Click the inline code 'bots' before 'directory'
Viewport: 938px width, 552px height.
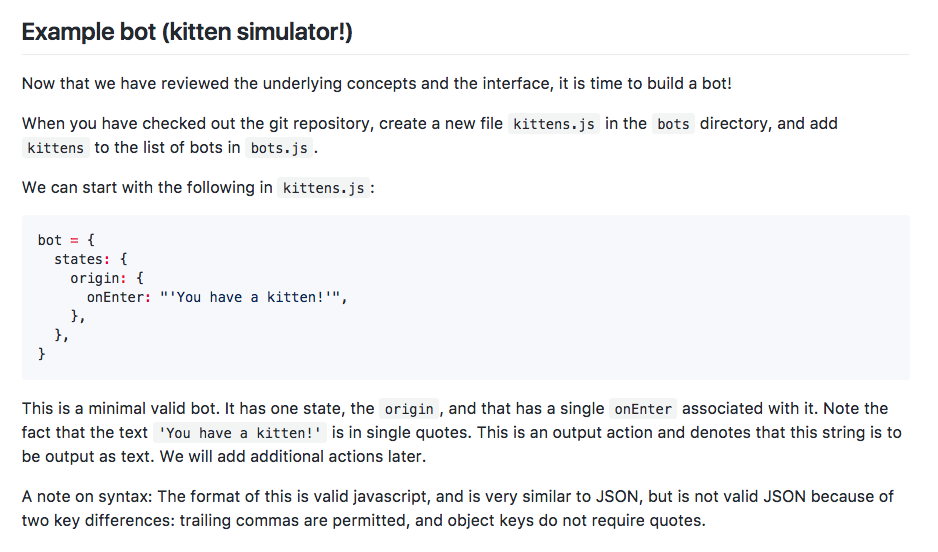point(672,124)
